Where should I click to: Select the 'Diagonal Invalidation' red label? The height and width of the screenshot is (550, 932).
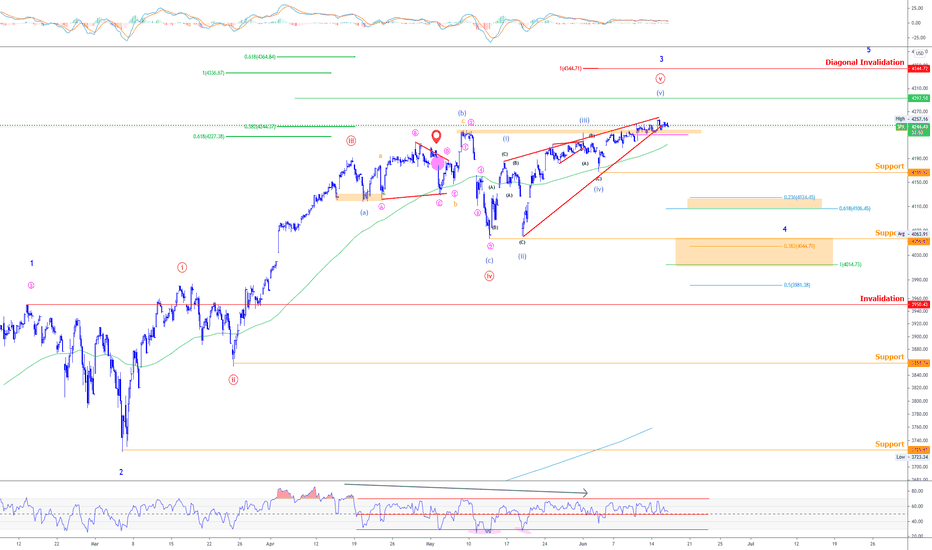(x=864, y=62)
